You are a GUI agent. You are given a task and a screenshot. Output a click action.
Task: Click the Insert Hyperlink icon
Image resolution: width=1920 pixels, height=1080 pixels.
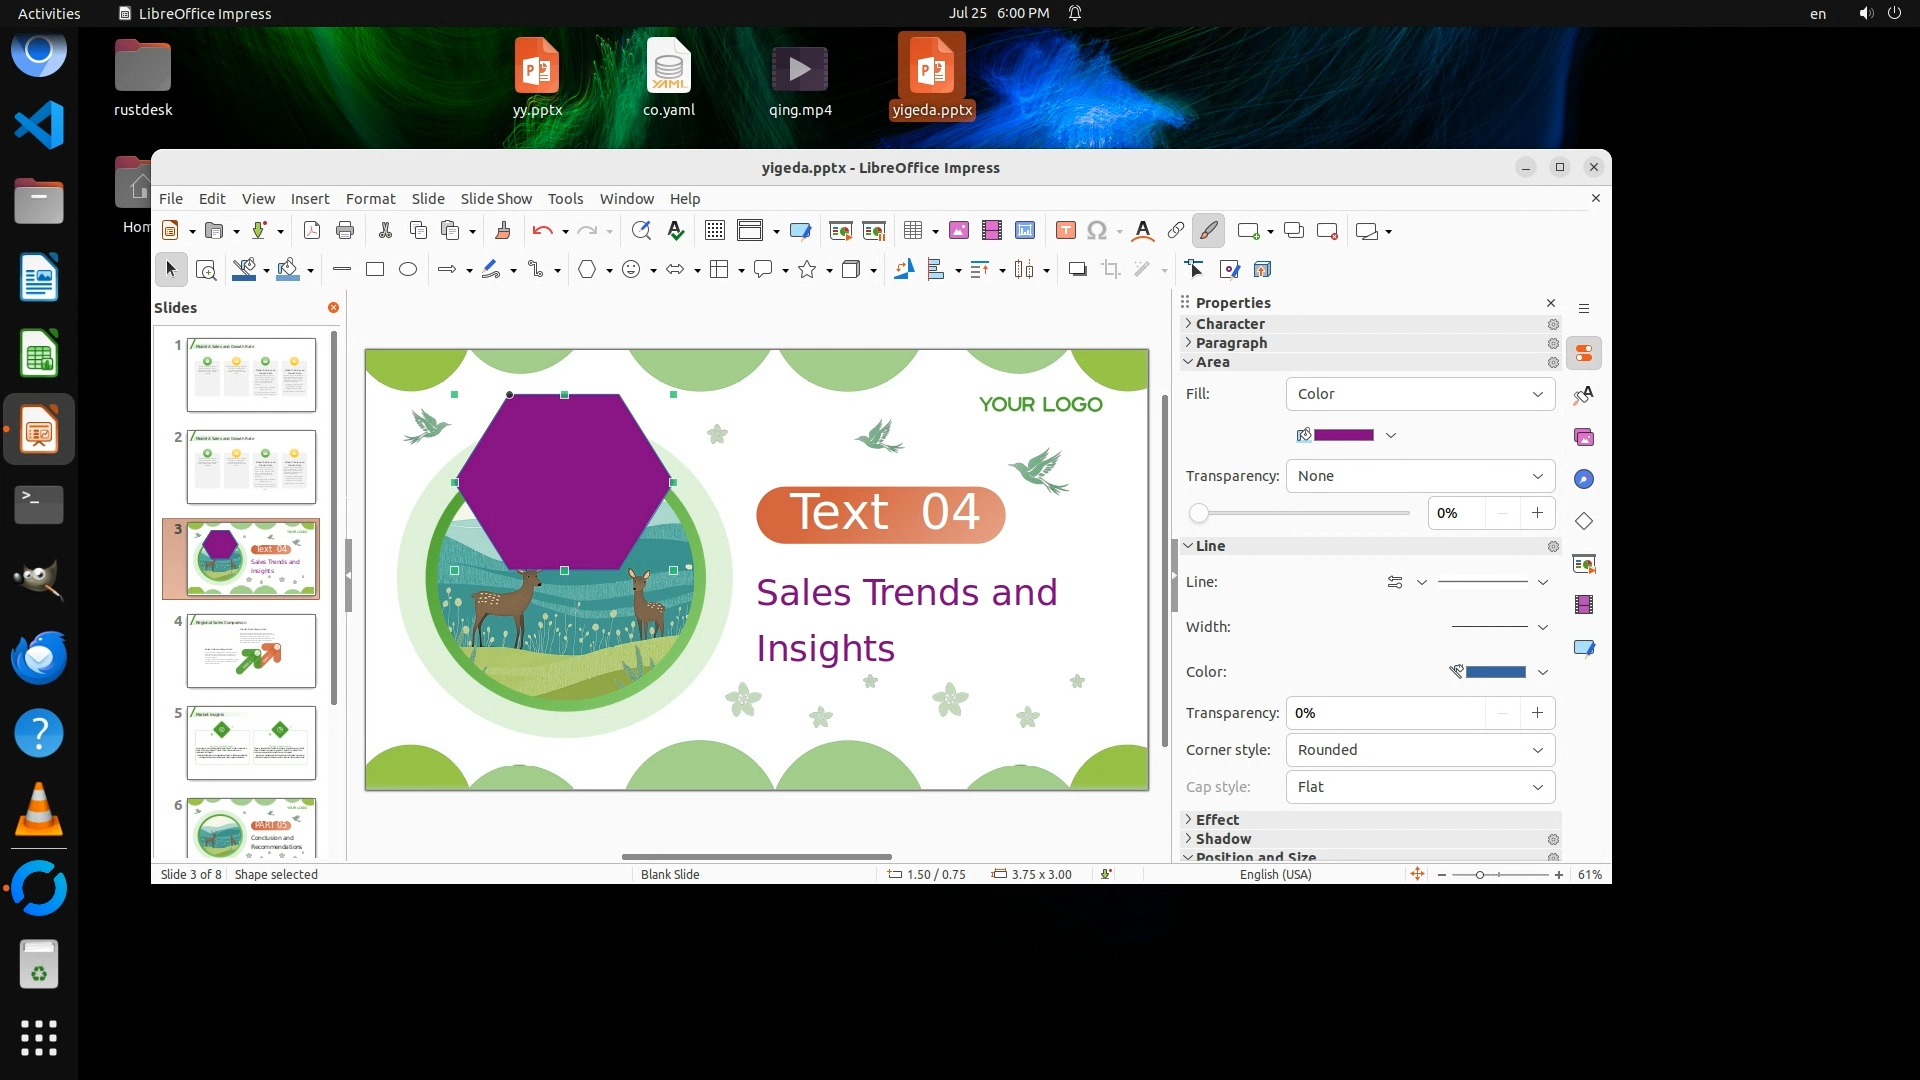pyautogui.click(x=1176, y=231)
